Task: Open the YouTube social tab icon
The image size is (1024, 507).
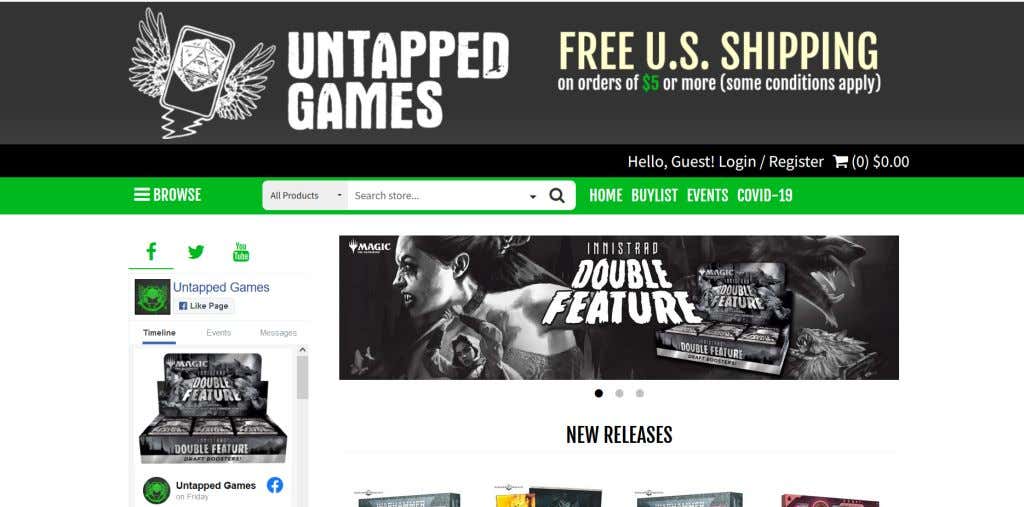Action: (241, 252)
